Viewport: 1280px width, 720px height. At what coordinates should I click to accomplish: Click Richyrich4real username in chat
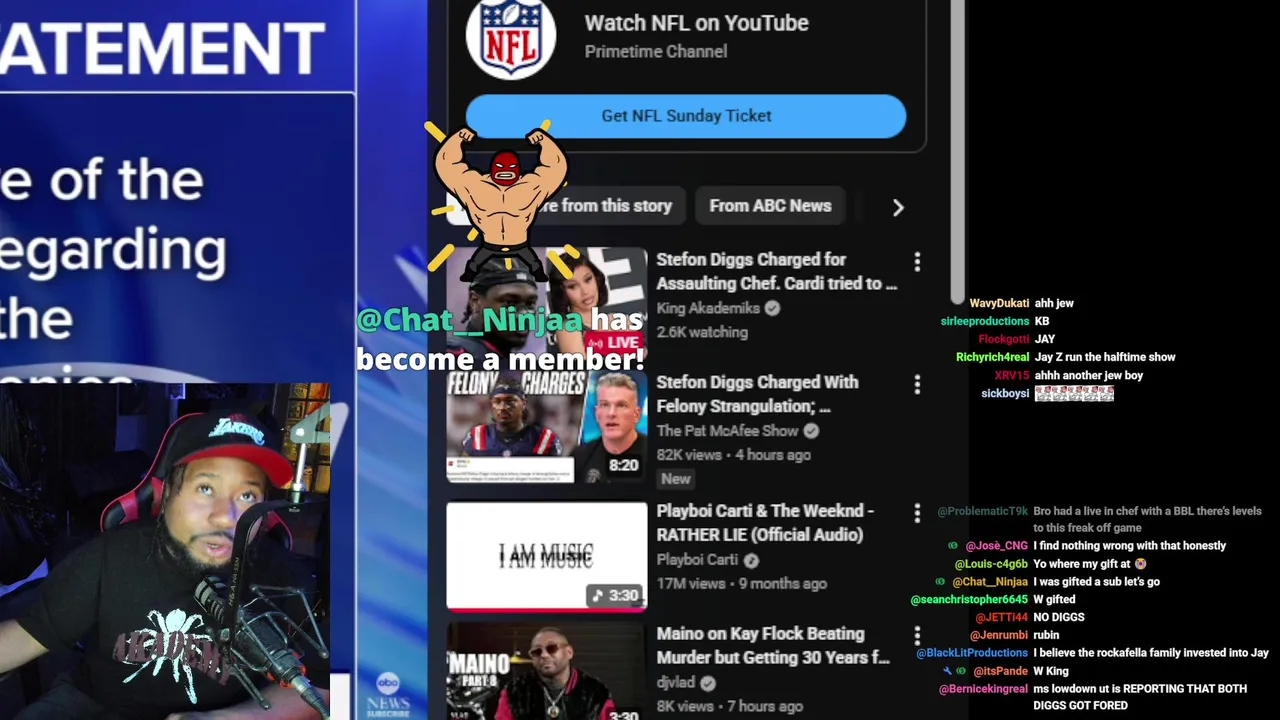point(992,357)
